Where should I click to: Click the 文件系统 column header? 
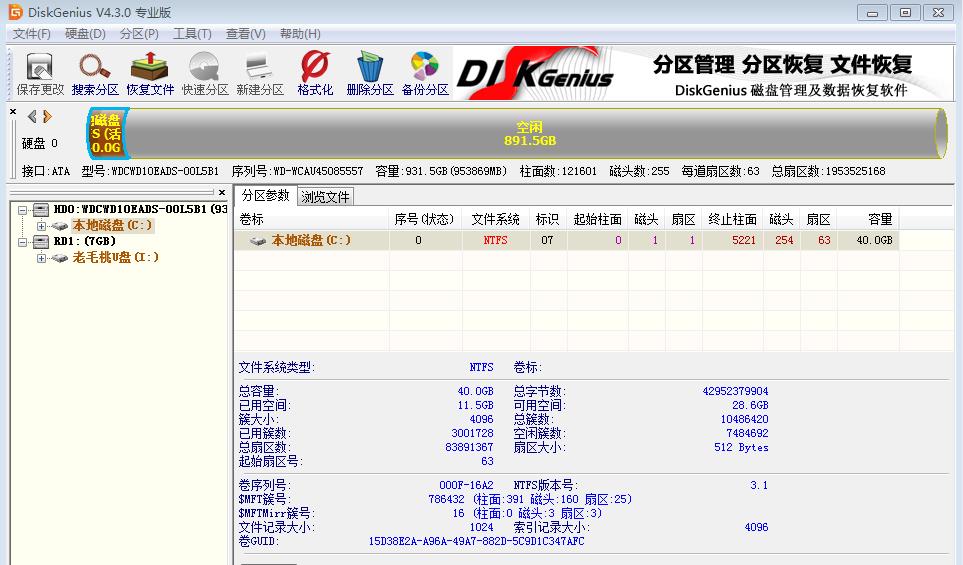click(x=496, y=219)
